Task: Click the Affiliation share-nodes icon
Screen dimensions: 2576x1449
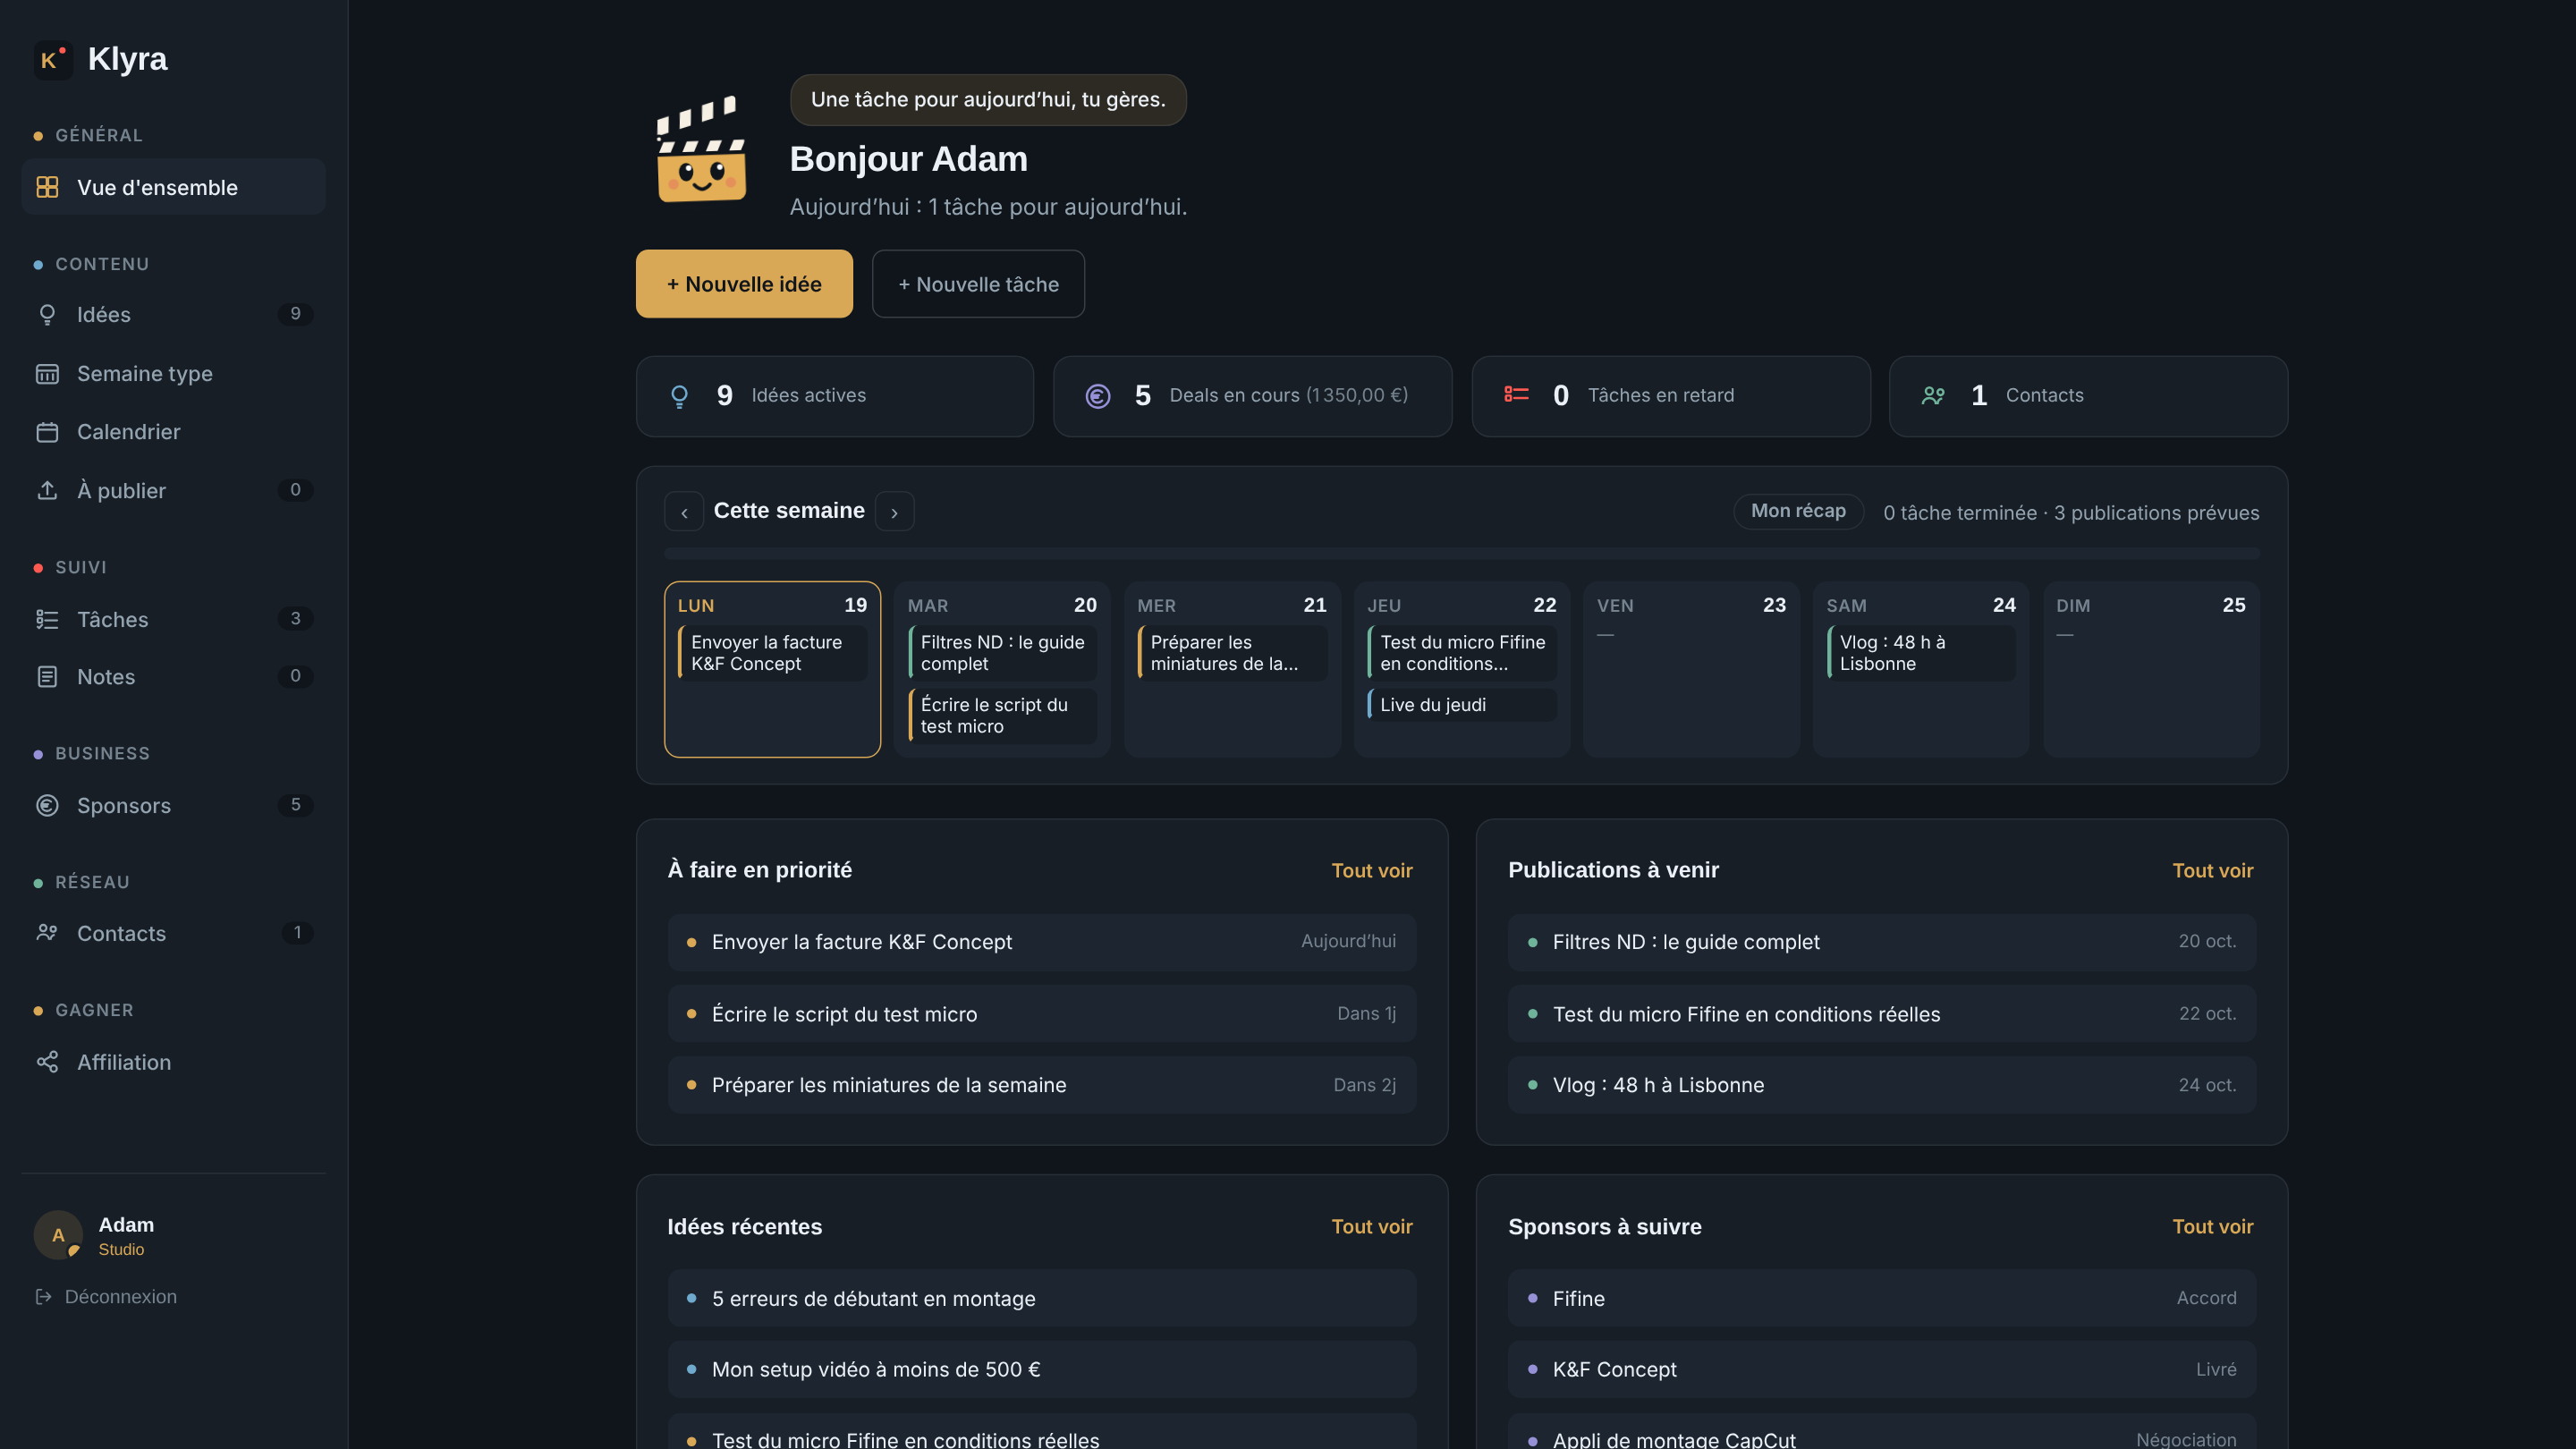Action: (47, 1062)
